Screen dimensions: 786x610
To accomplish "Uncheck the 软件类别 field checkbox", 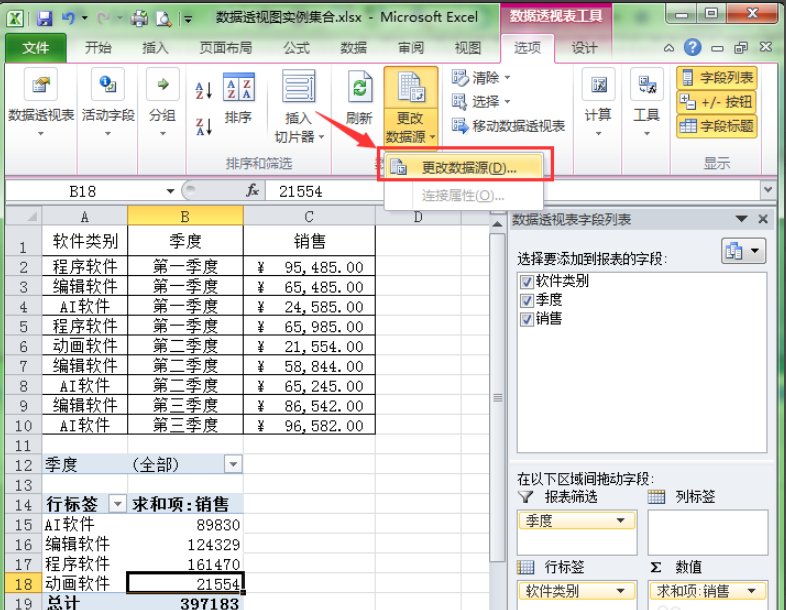I will click(526, 281).
